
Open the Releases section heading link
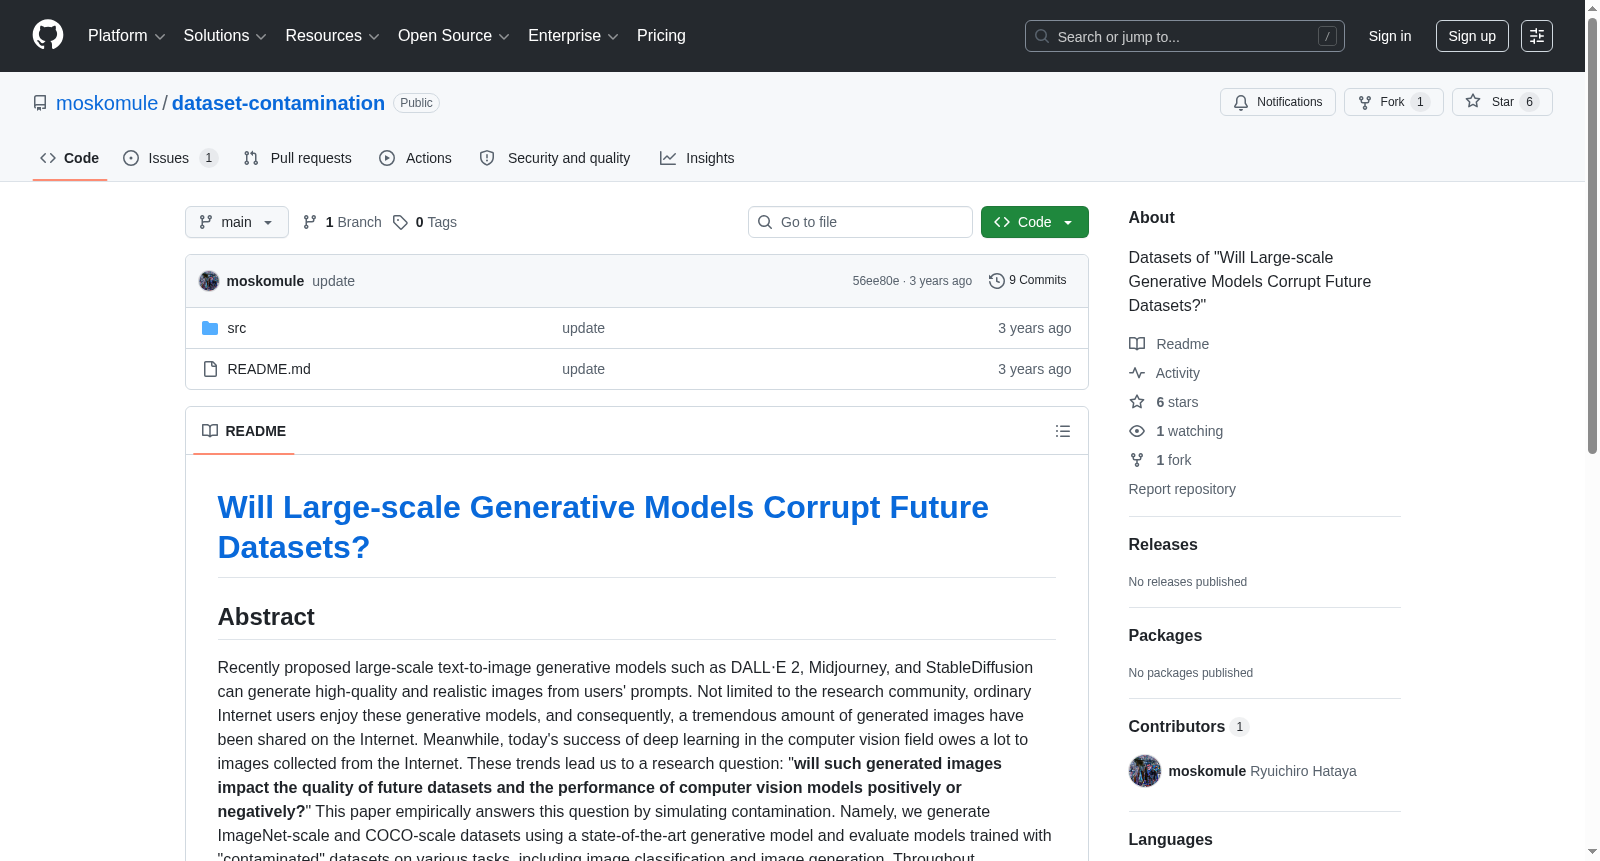coord(1163,545)
